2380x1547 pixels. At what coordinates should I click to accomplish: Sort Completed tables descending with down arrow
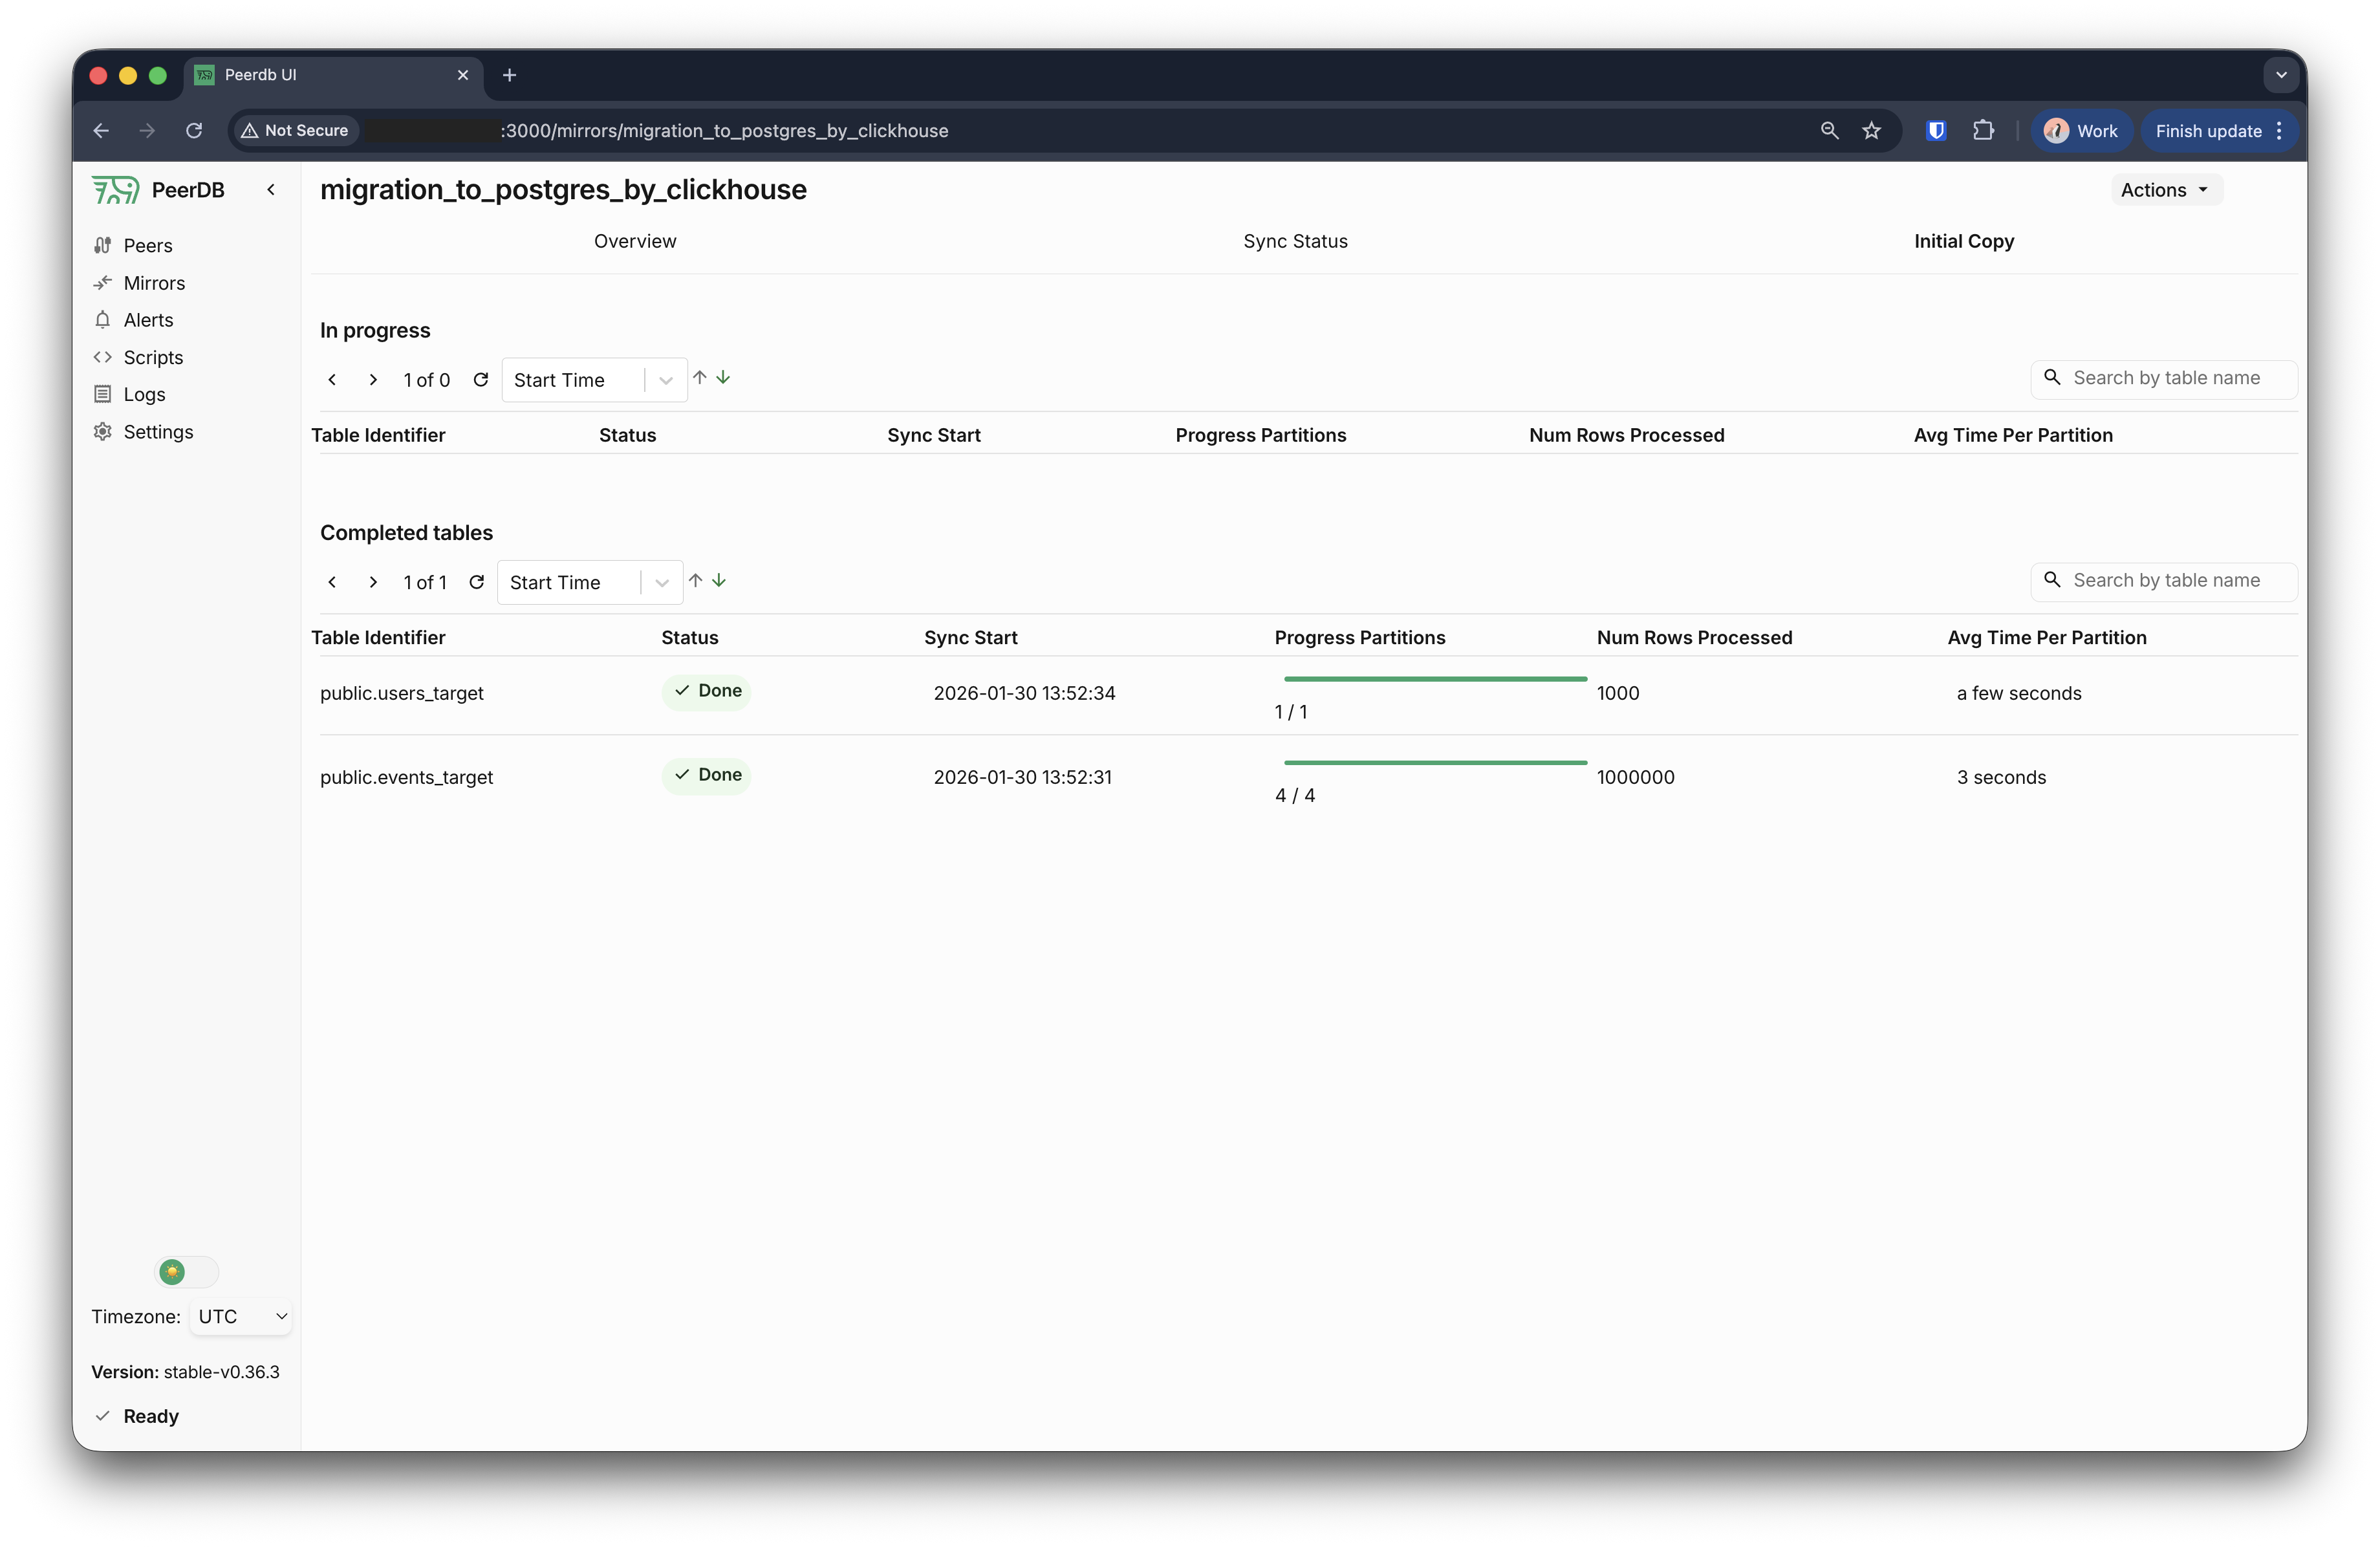click(719, 581)
